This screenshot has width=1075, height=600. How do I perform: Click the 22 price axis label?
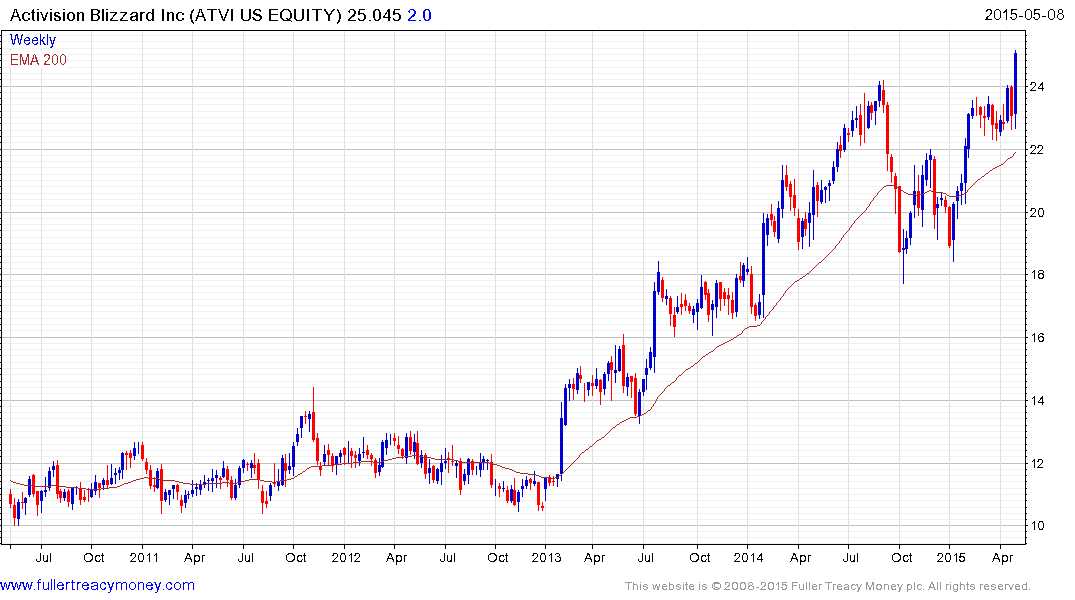(1037, 149)
